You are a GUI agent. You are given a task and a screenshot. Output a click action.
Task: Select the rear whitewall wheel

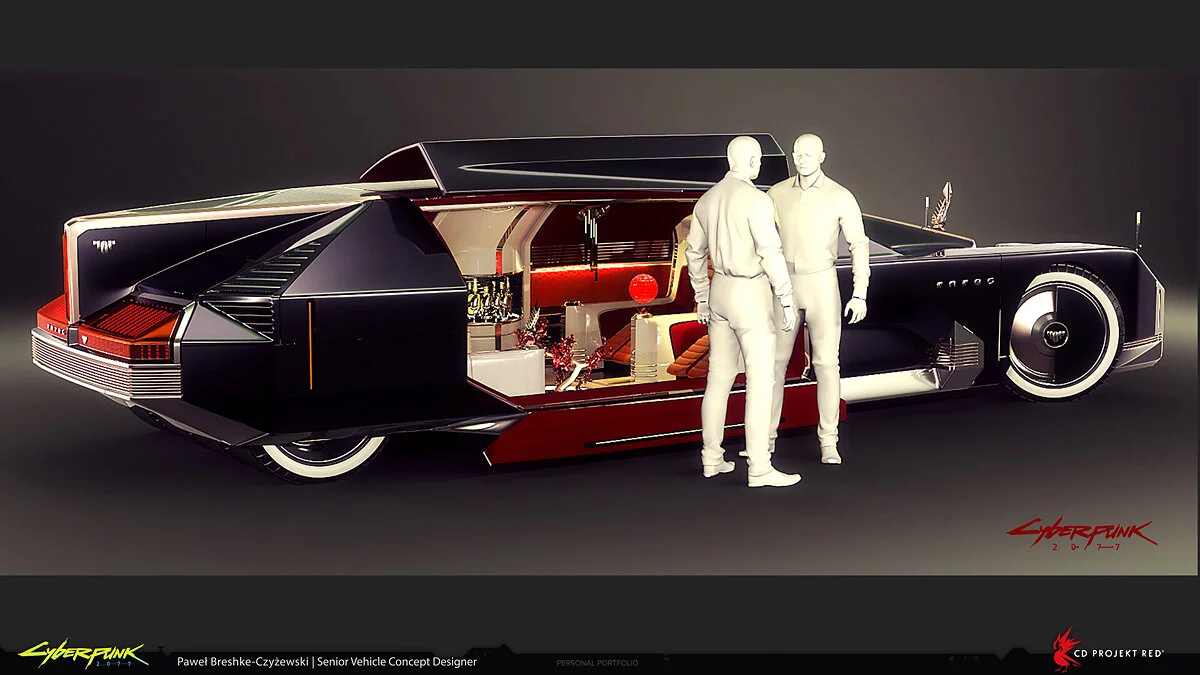[x=320, y=453]
